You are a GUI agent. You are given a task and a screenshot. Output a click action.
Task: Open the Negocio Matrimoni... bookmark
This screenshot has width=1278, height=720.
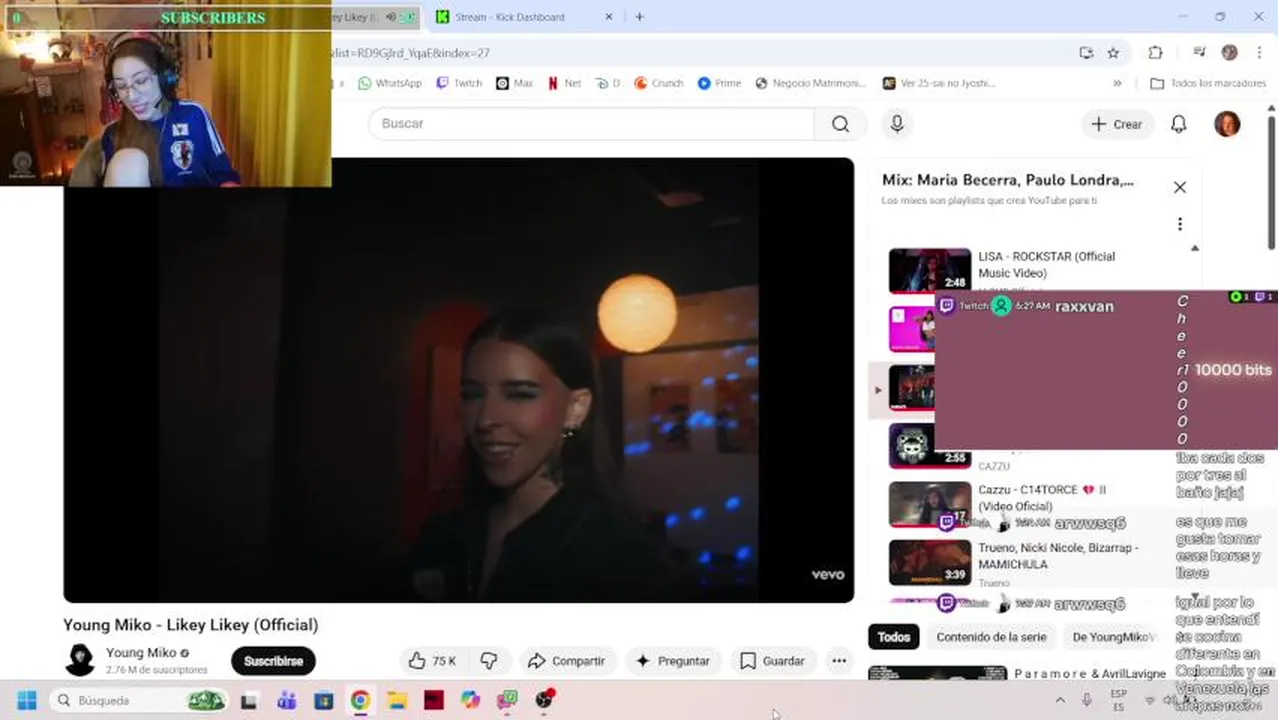tap(810, 83)
